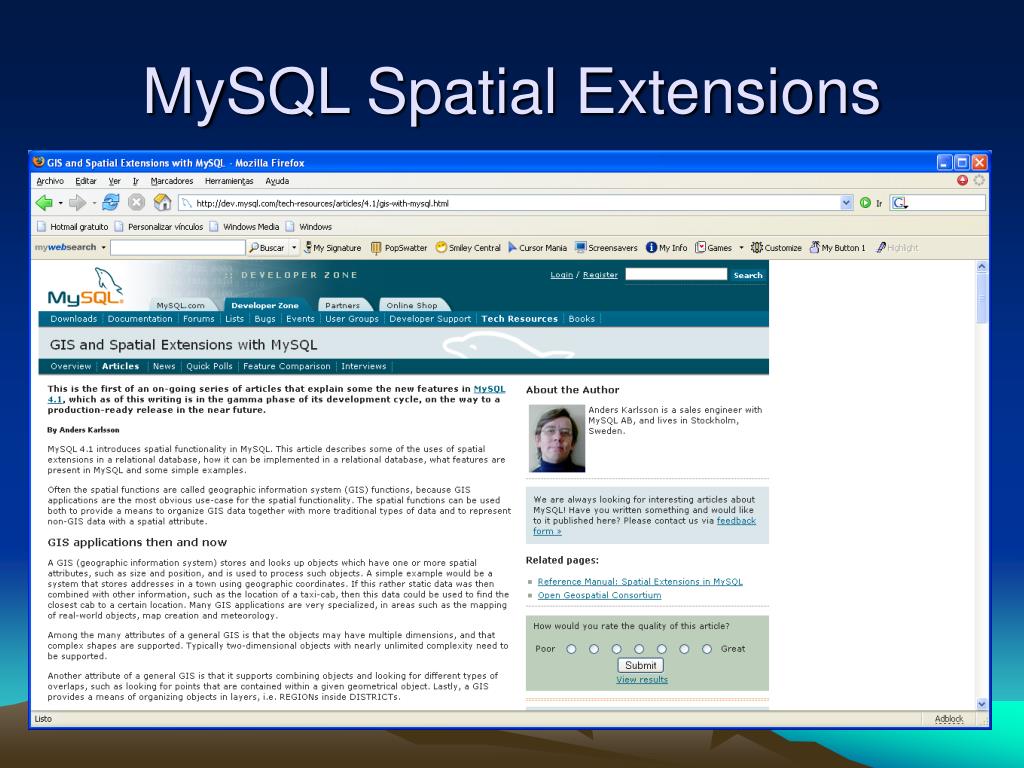Click the red Adblock icon by the menu bar
This screenshot has width=1024, height=768.
coord(962,180)
